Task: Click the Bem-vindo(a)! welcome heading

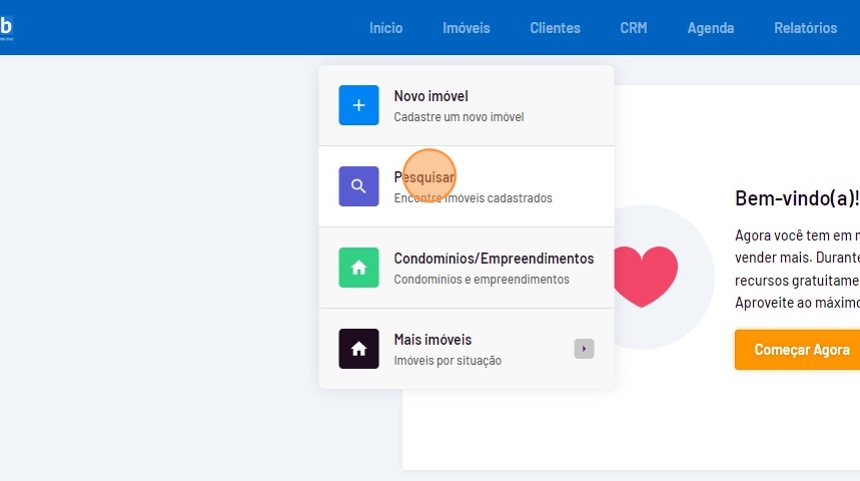Action: [x=796, y=198]
